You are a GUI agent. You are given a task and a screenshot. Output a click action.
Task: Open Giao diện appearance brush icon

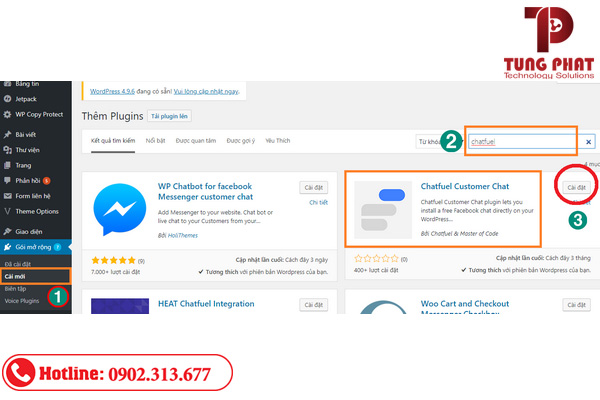(x=7, y=231)
